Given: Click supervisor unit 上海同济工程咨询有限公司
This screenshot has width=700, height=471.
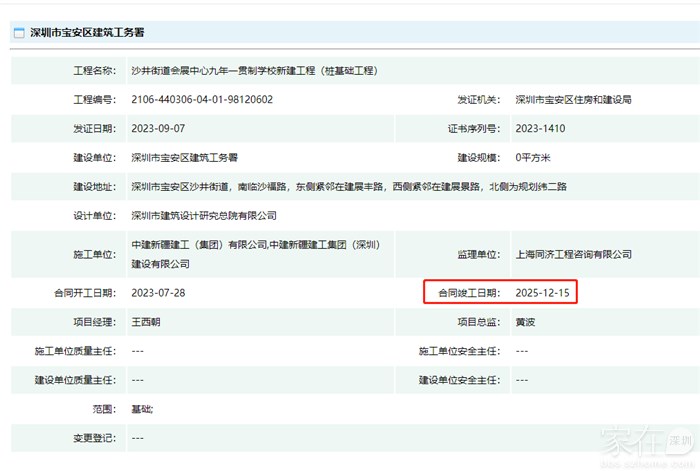Looking at the screenshot, I should pyautogui.click(x=573, y=254).
